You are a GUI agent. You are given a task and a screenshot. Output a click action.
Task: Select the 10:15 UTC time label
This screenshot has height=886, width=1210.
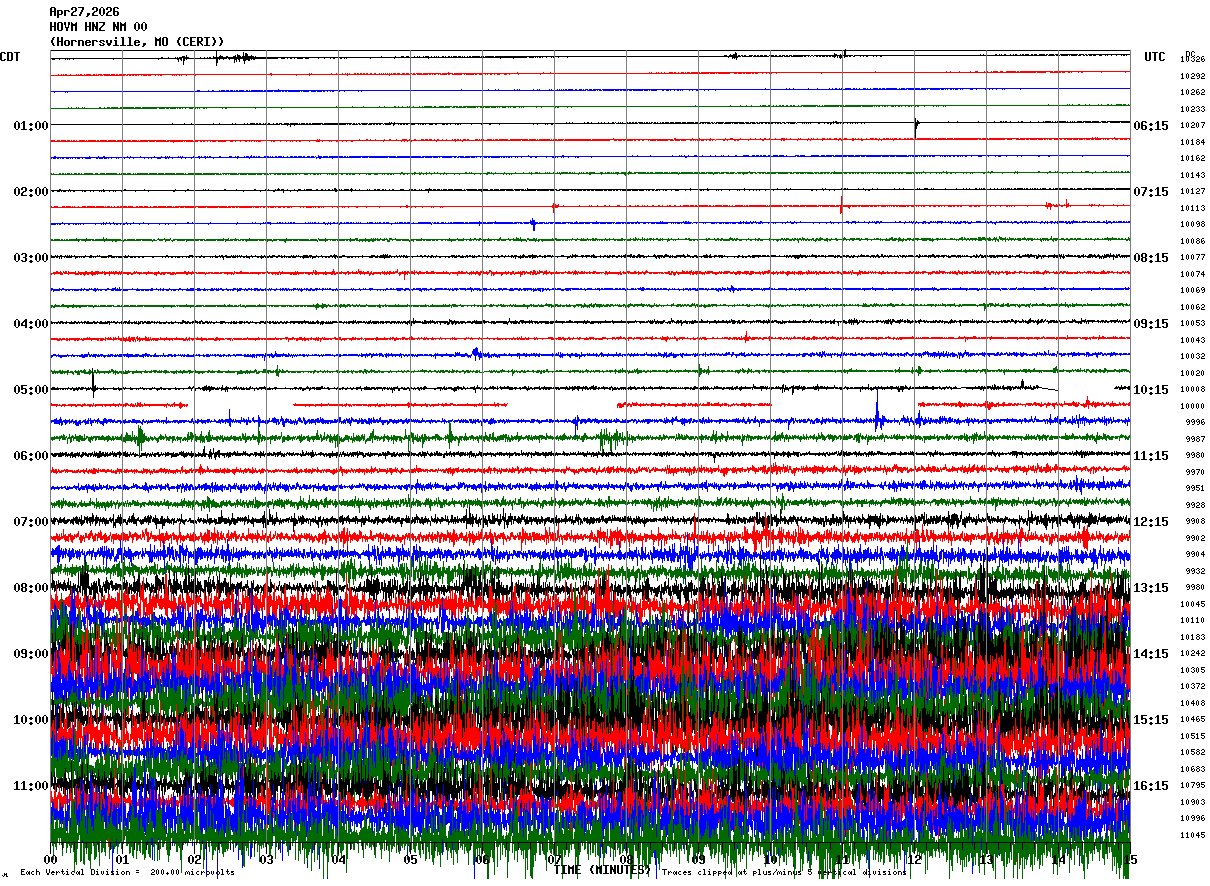coord(1151,390)
